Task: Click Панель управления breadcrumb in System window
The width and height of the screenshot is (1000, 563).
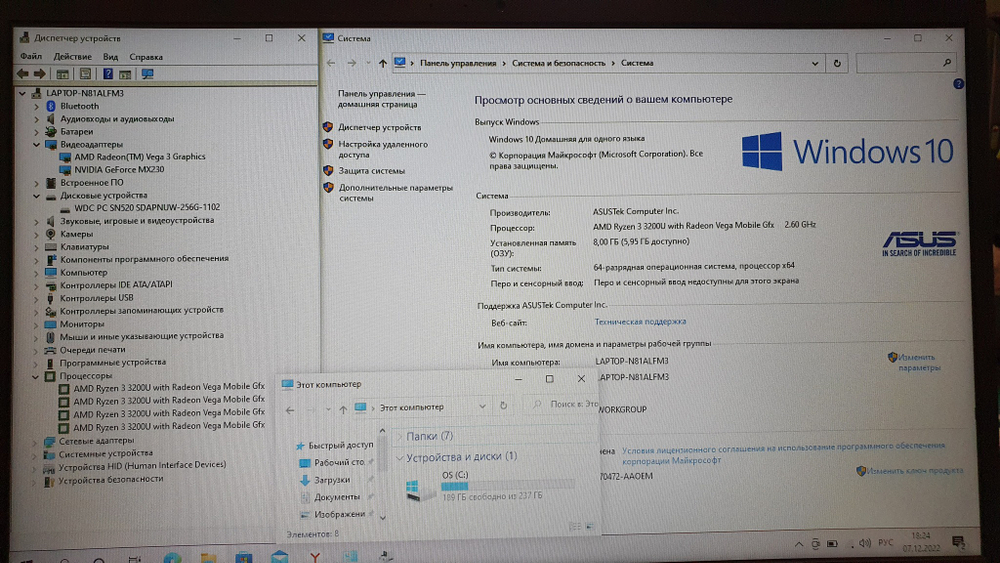Action: [x=458, y=63]
